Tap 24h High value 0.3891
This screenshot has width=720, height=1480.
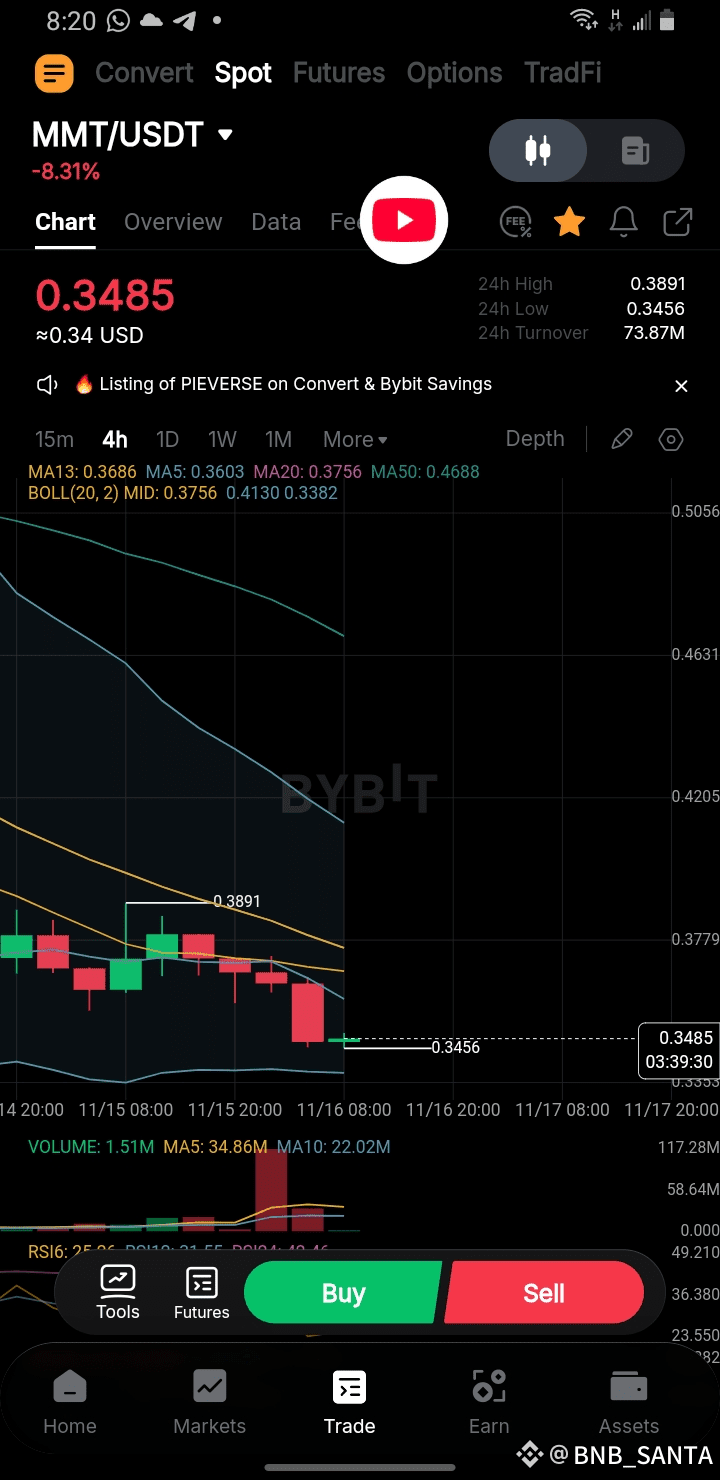pyautogui.click(x=657, y=284)
